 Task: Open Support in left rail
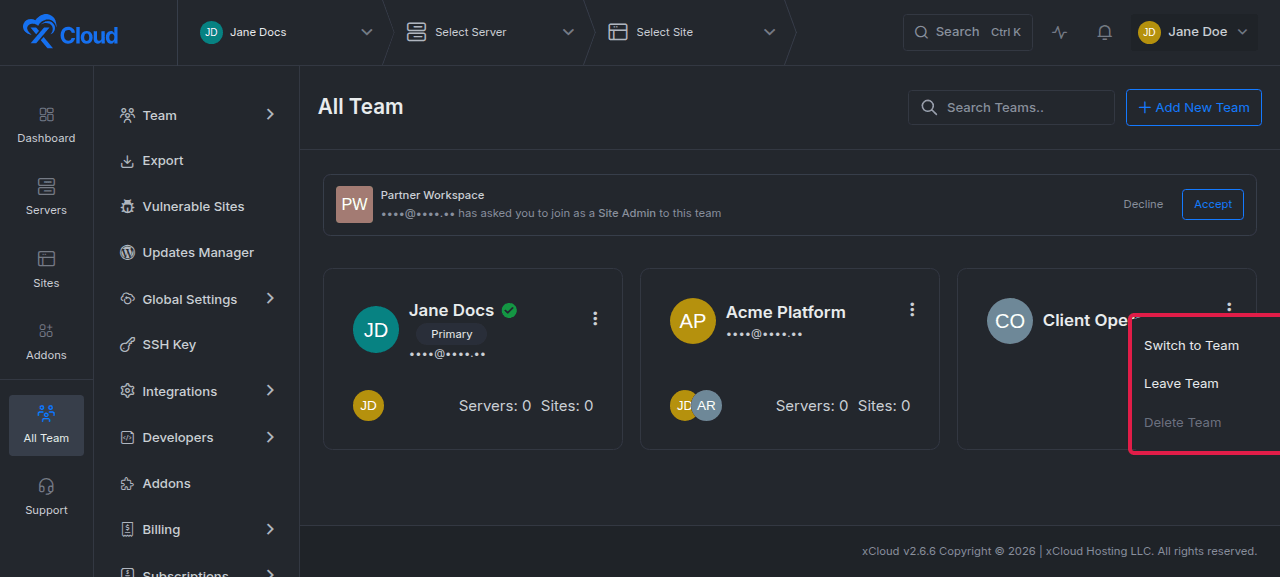(46, 497)
